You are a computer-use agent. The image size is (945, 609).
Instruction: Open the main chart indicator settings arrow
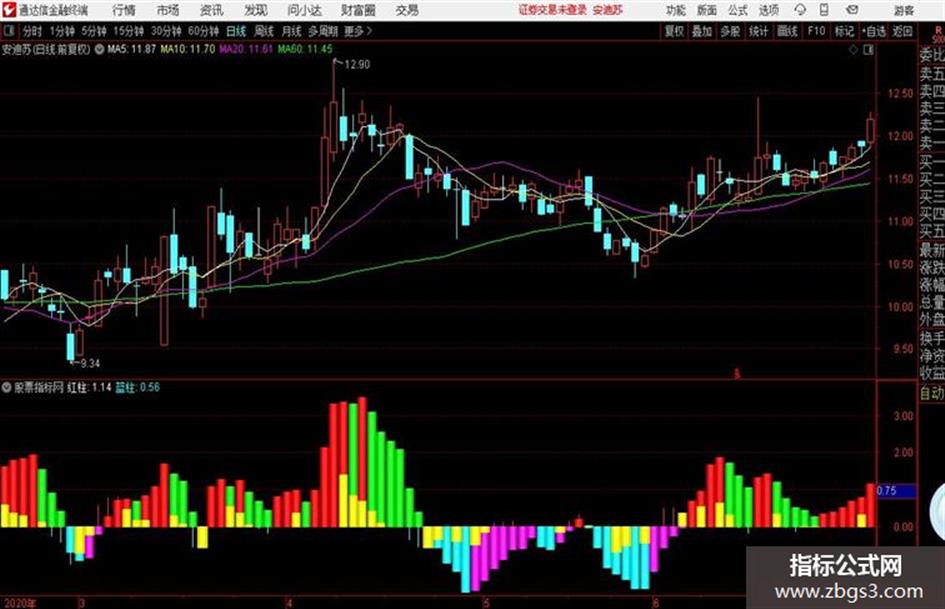(x=99, y=49)
